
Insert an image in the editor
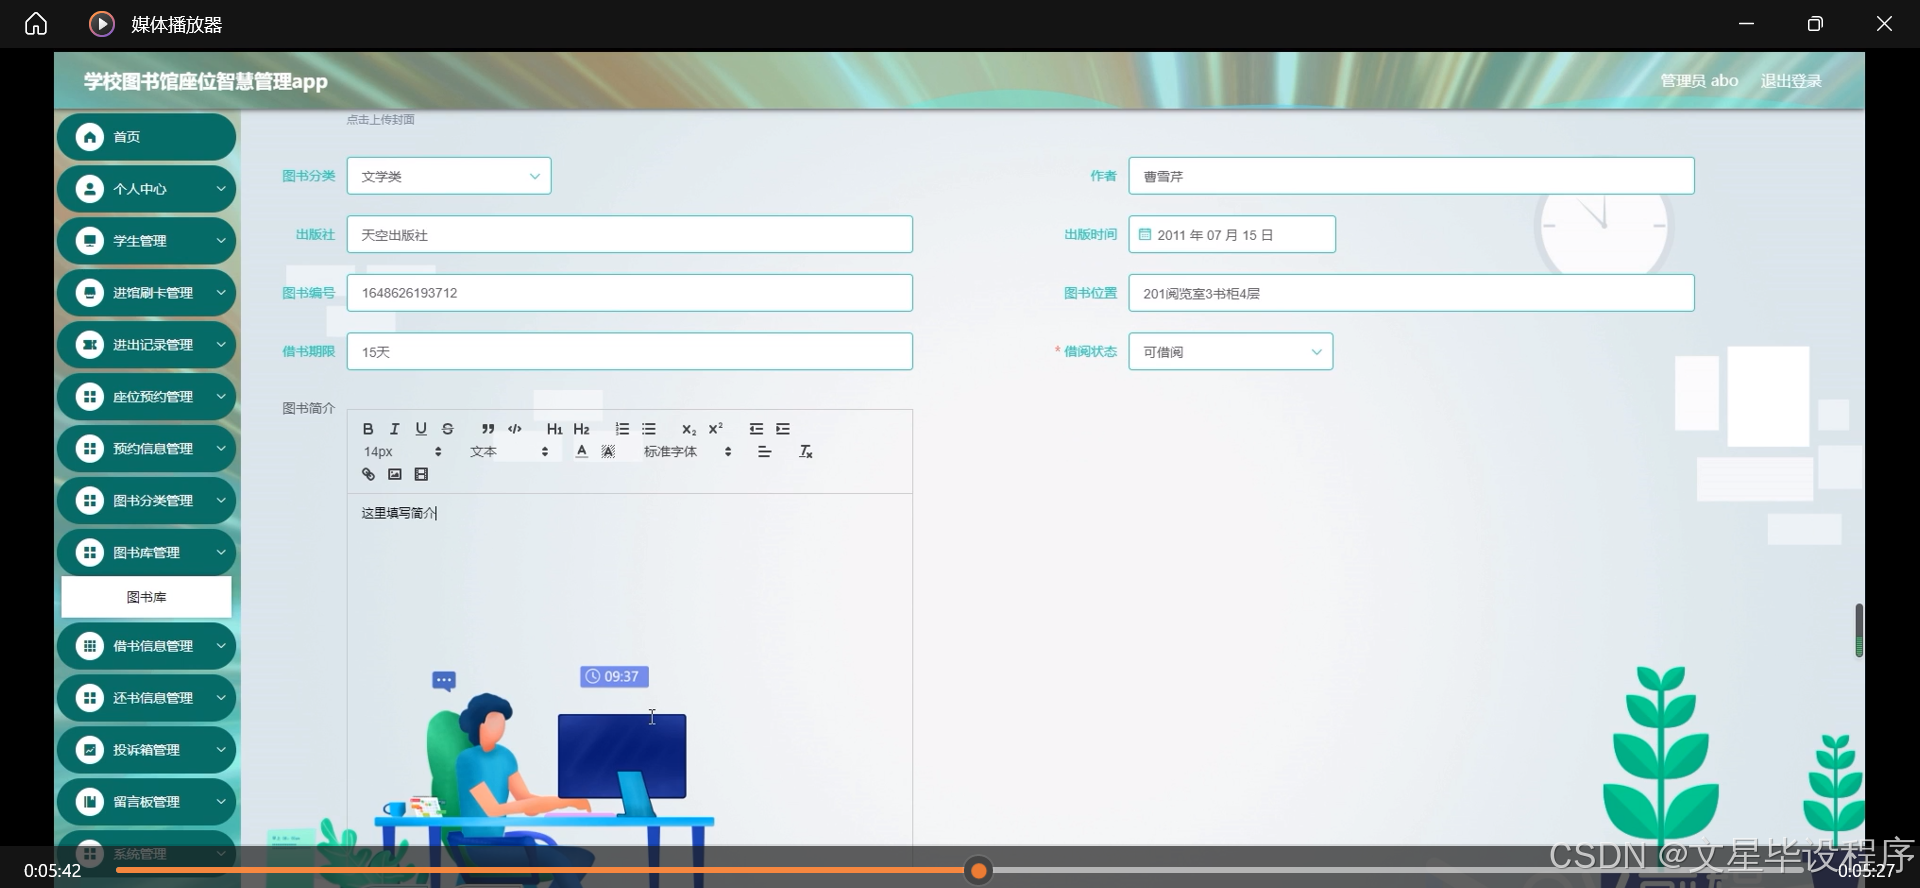point(395,475)
